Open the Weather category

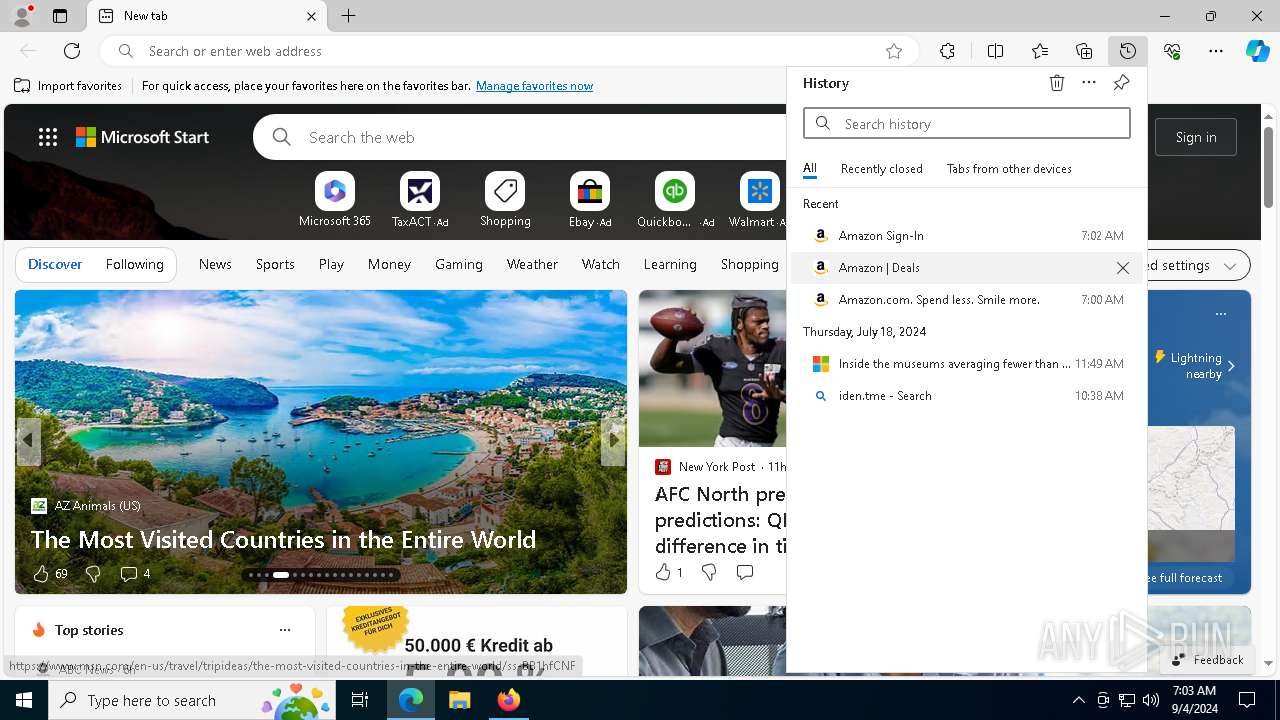[532, 265]
